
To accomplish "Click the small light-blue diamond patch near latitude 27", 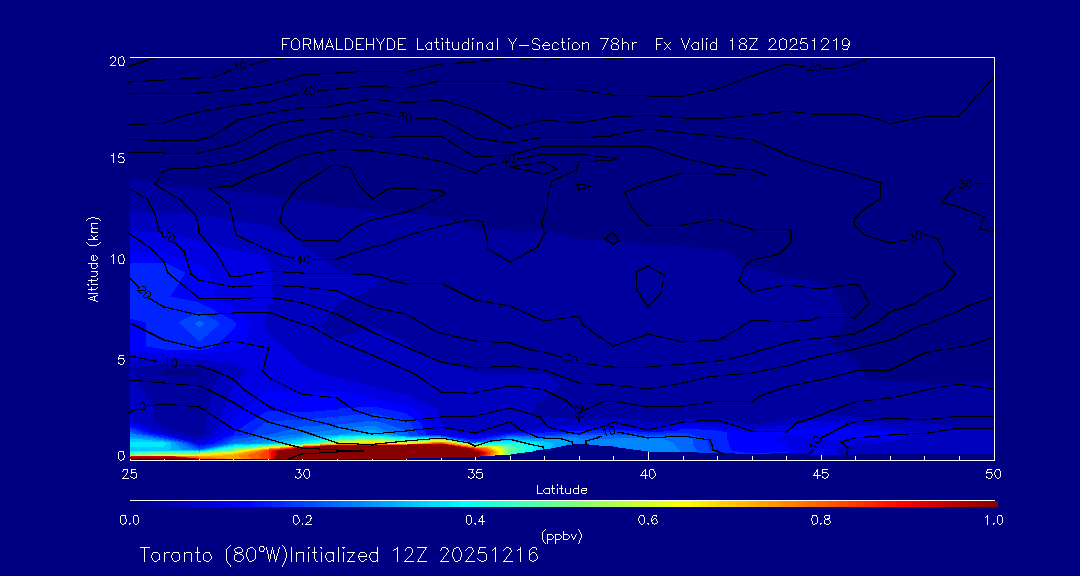I will (x=200, y=323).
